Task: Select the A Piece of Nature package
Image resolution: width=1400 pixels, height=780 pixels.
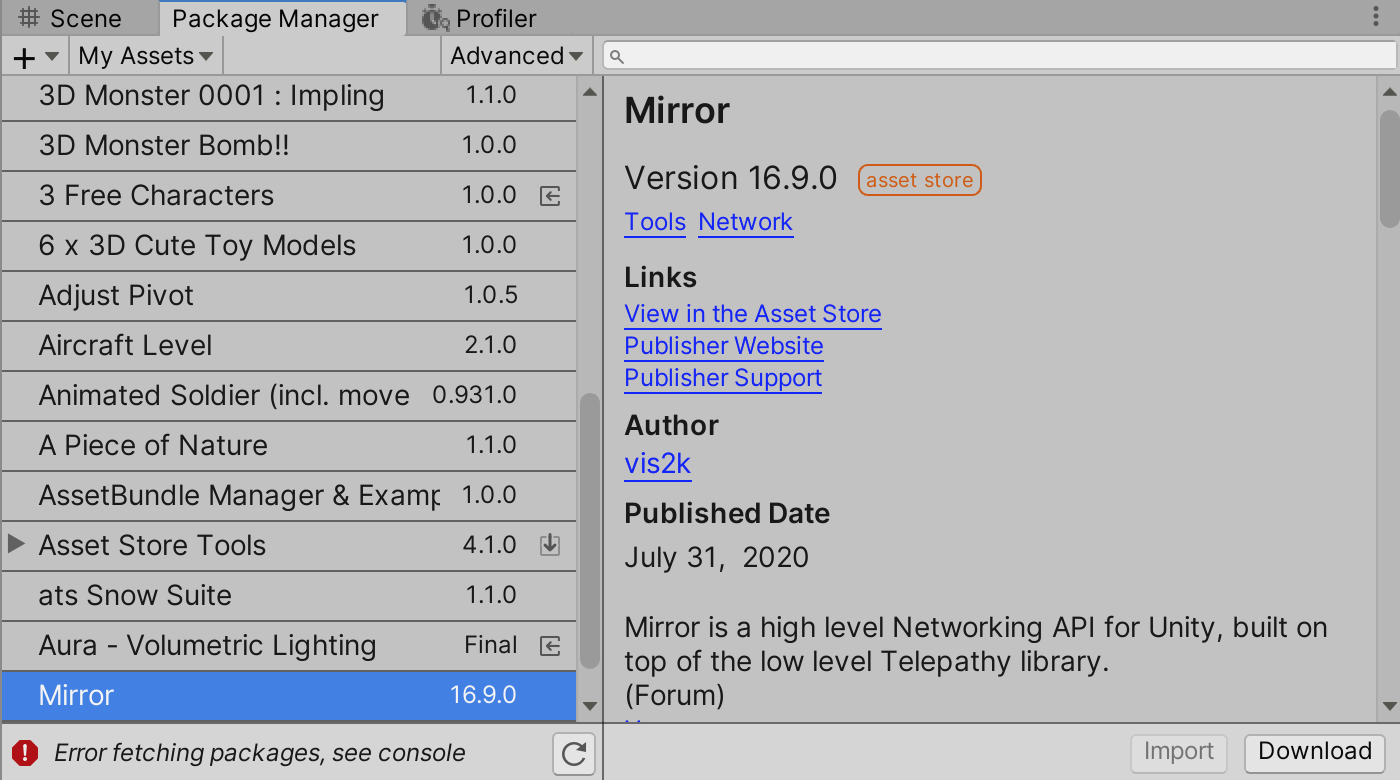Action: point(289,446)
